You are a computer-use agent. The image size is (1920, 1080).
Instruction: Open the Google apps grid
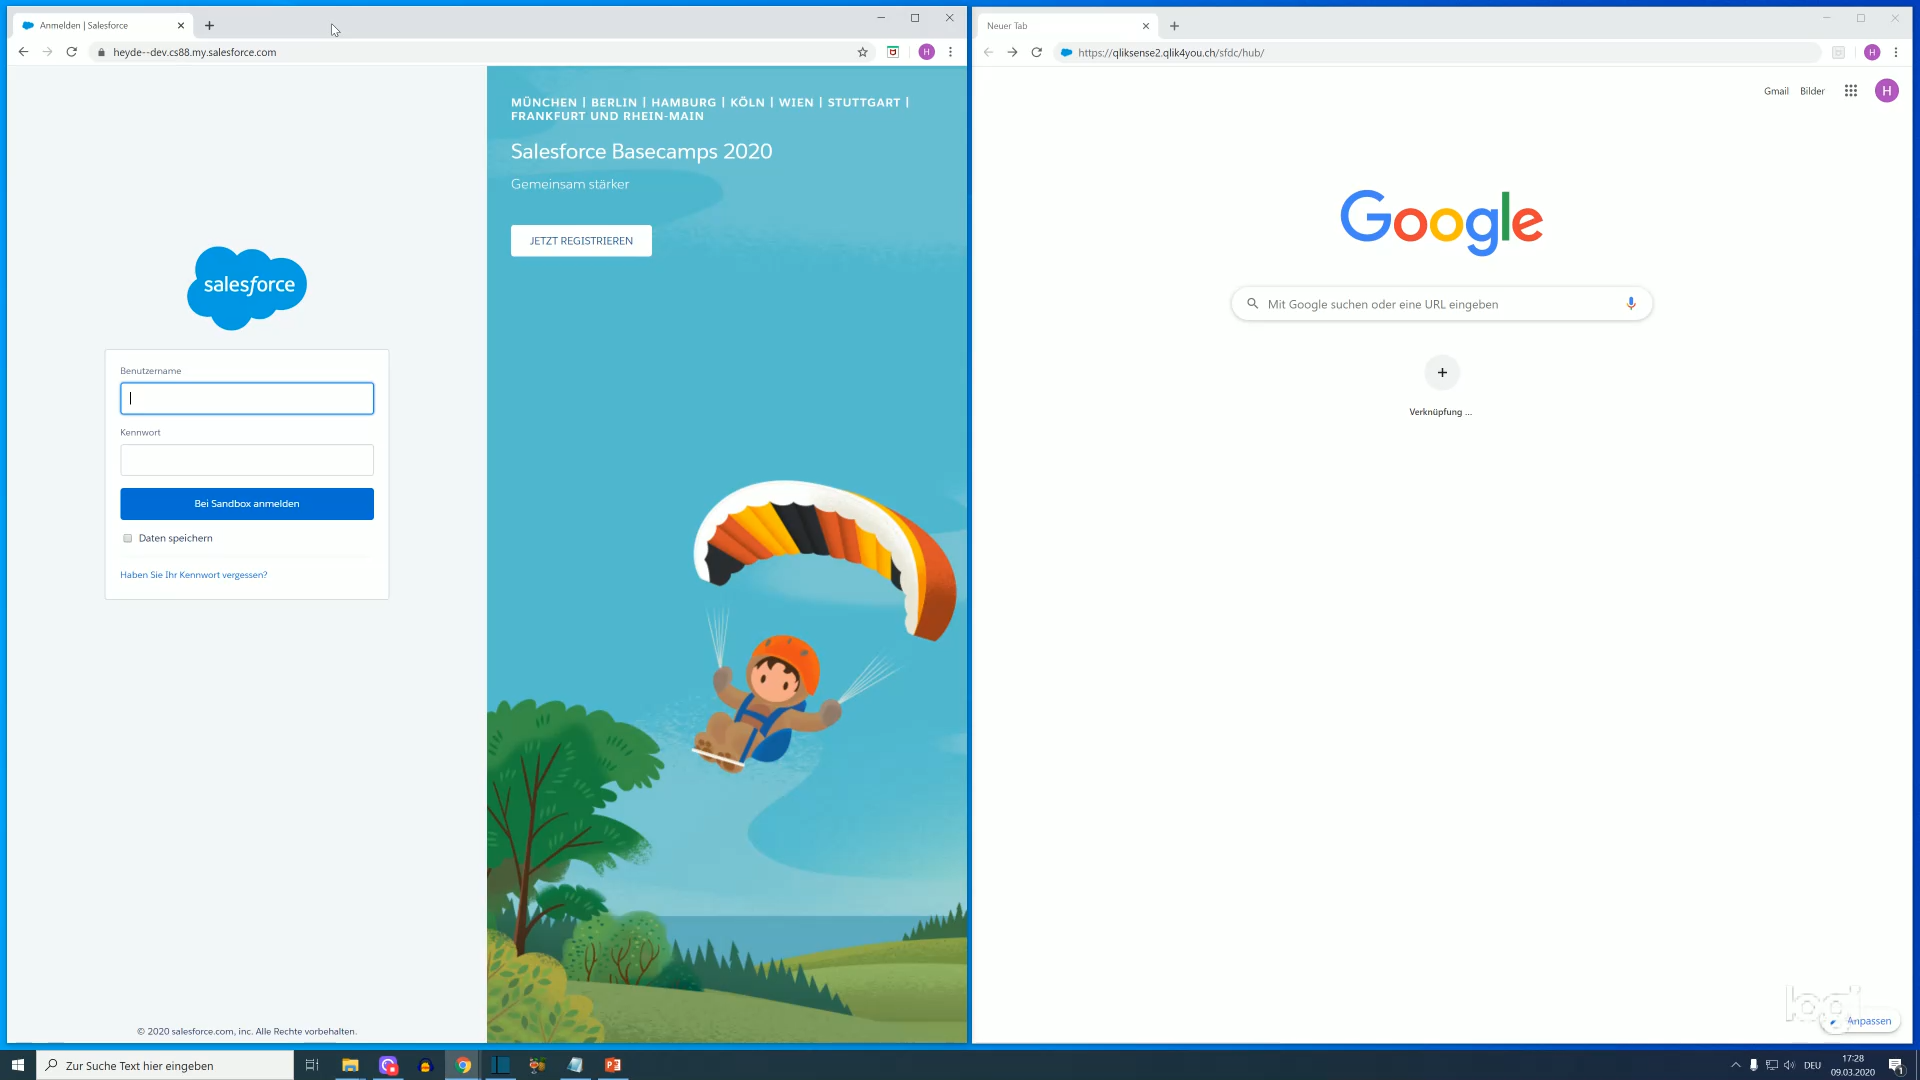click(x=1851, y=91)
